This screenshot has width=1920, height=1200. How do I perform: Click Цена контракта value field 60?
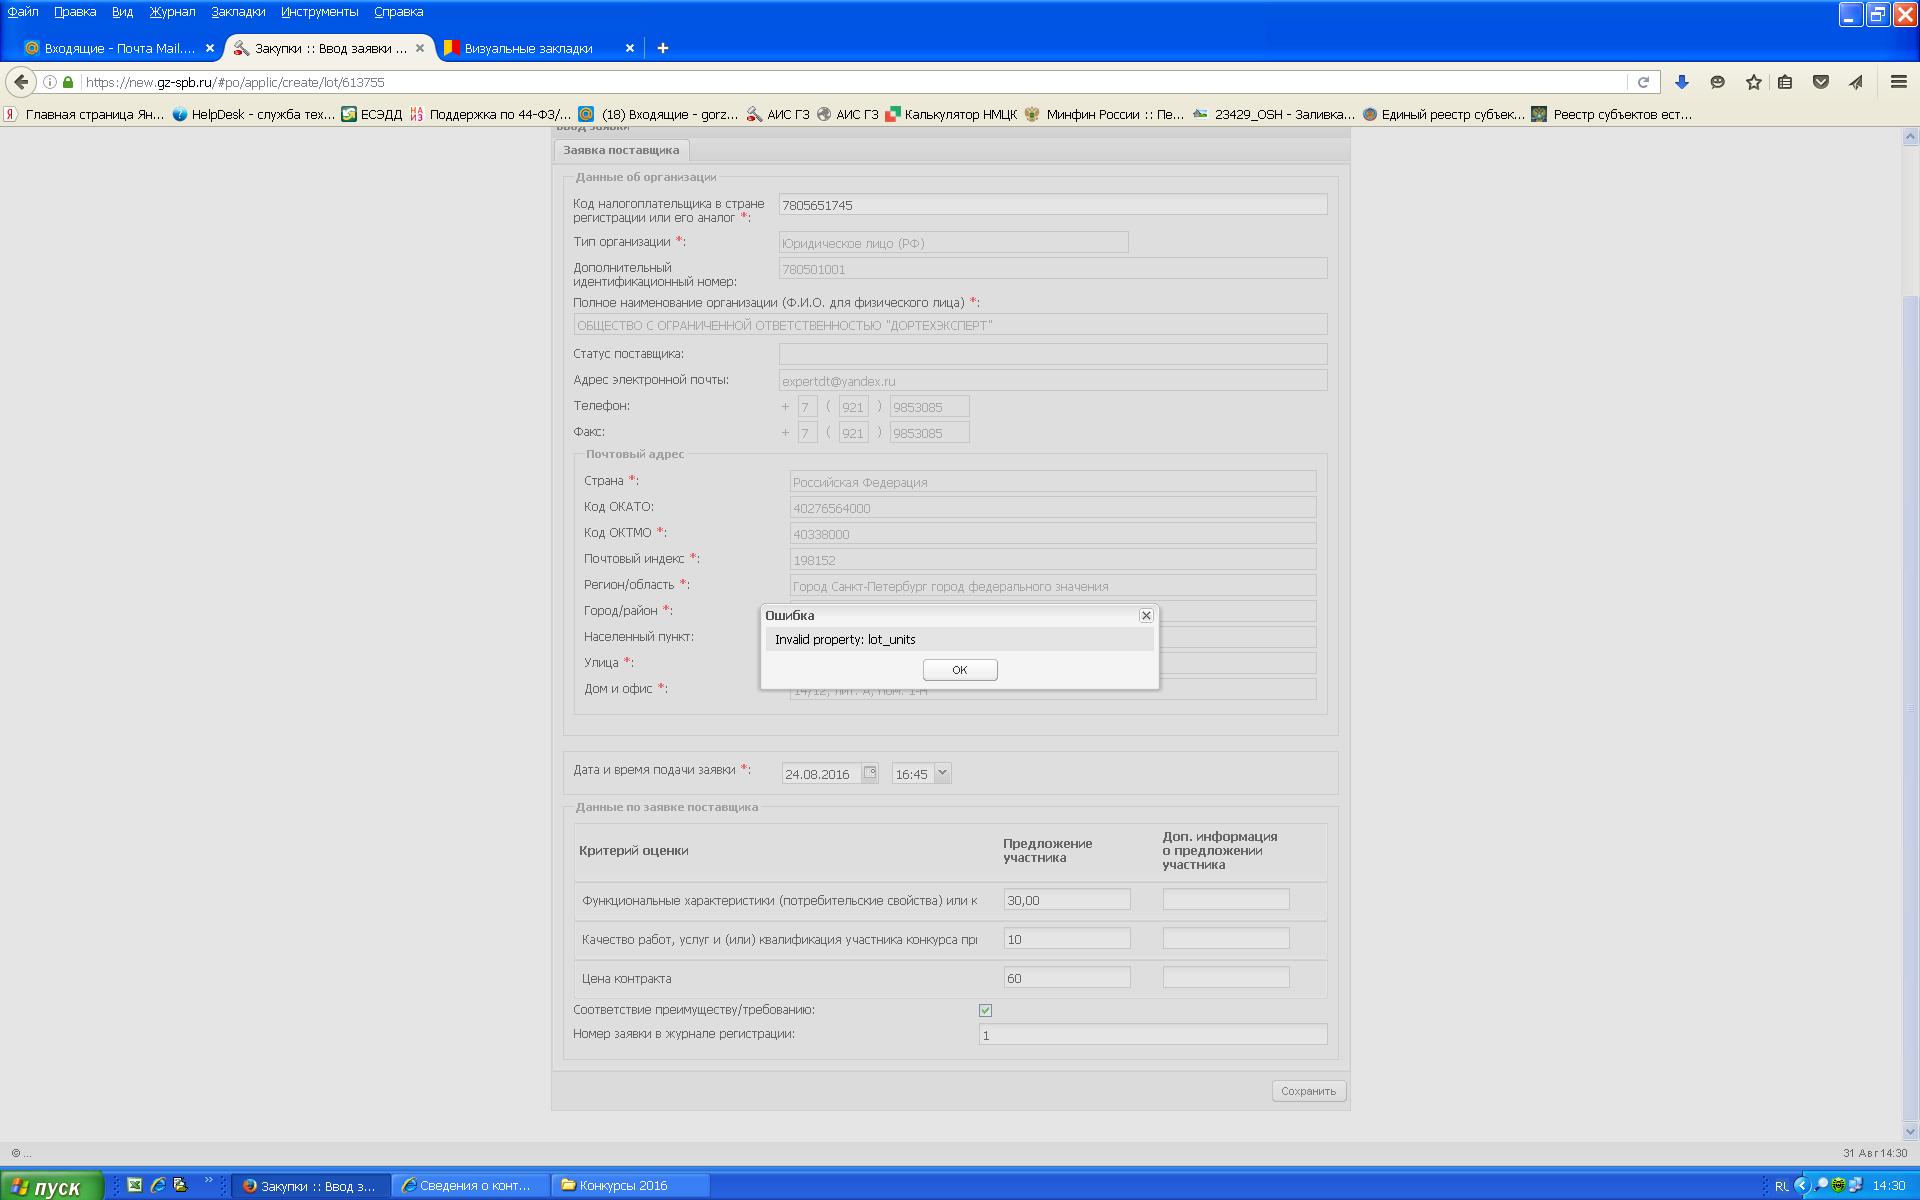[1066, 978]
